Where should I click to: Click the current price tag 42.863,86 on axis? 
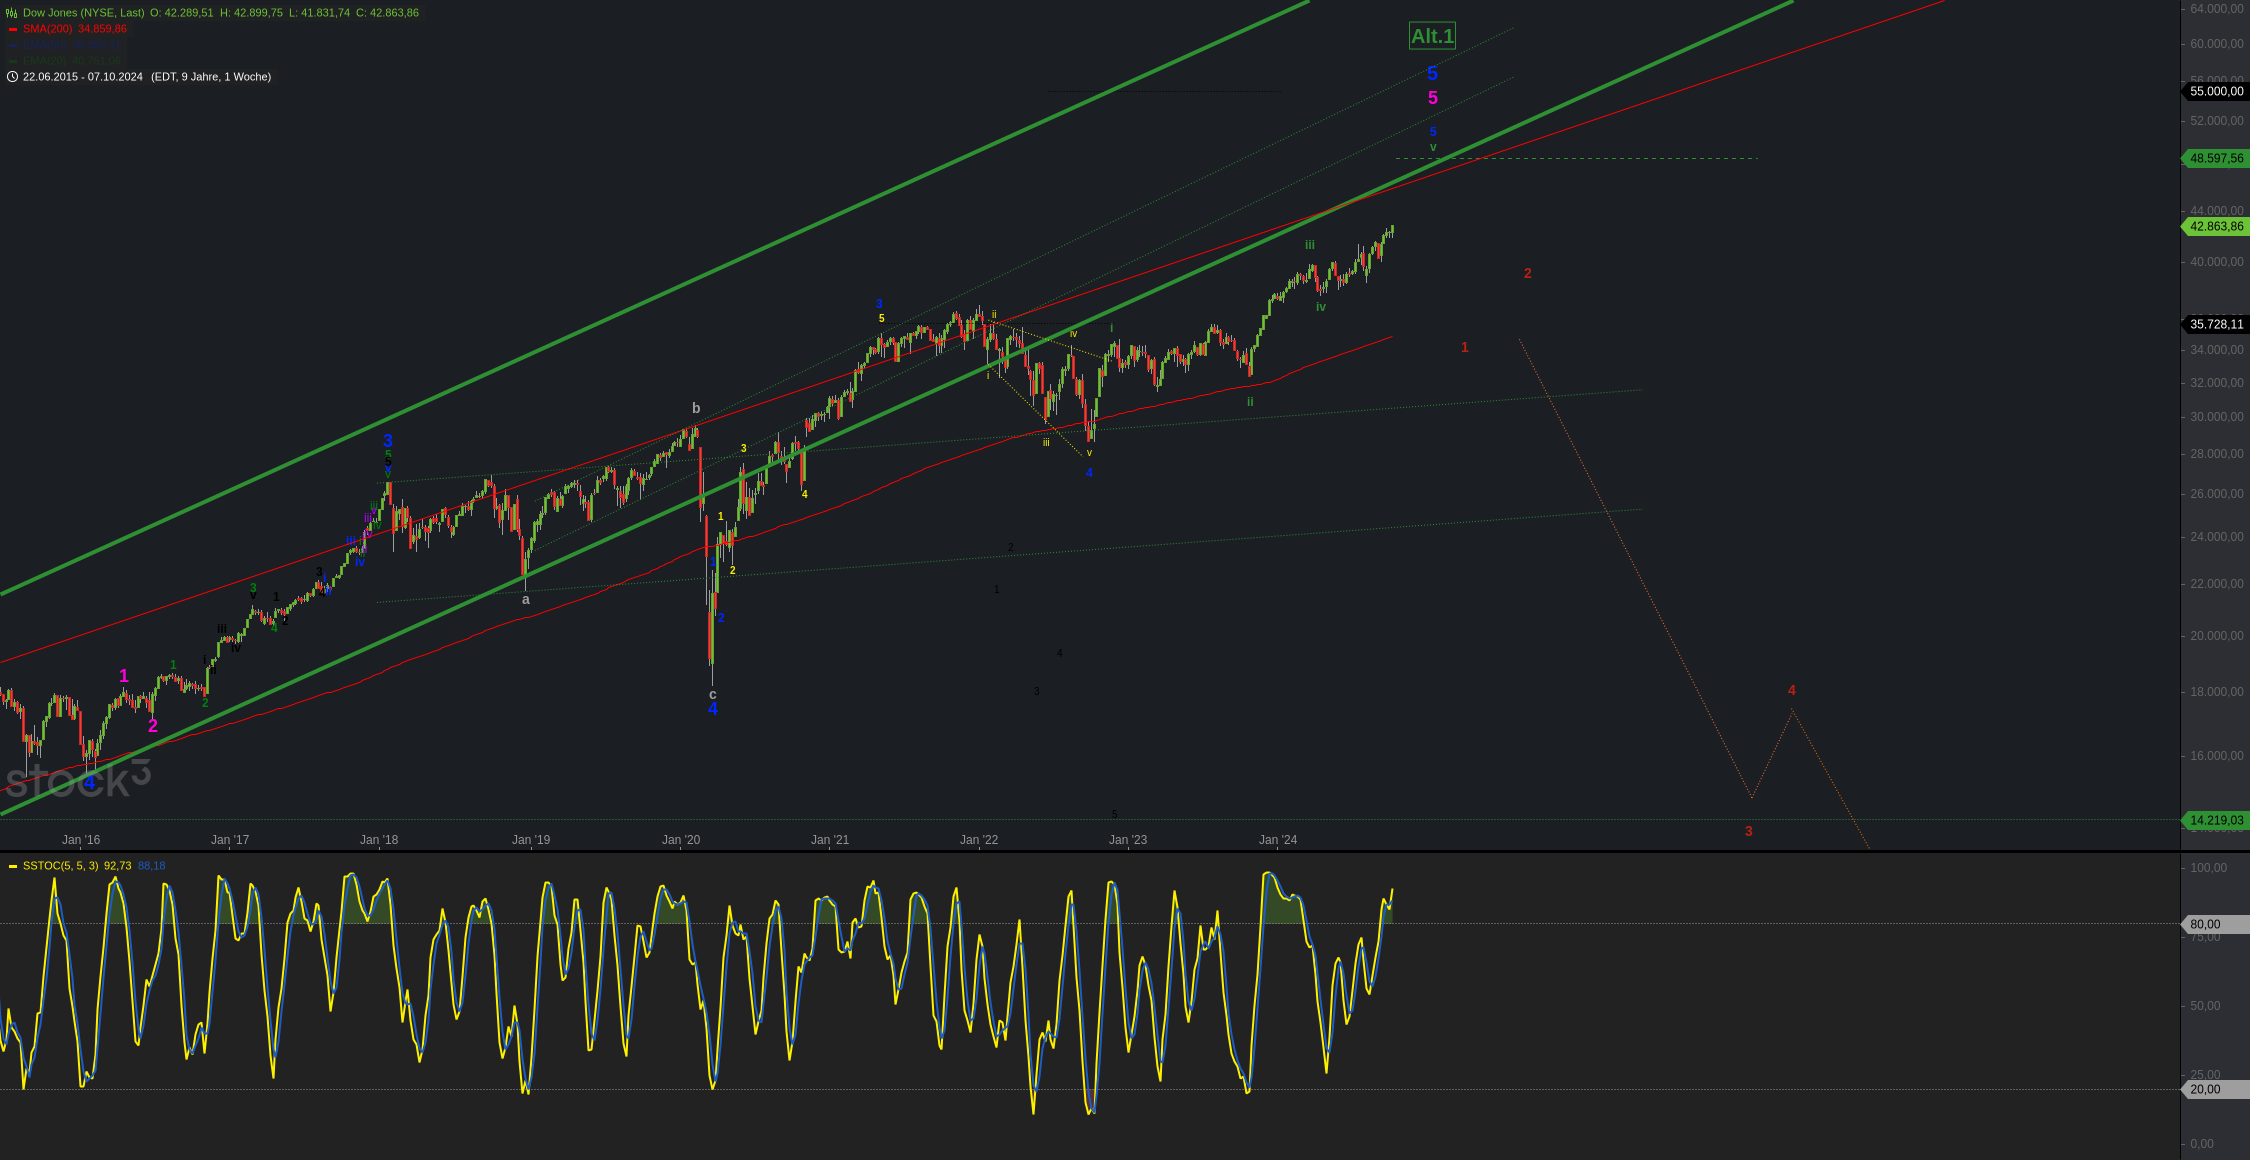coord(2216,226)
